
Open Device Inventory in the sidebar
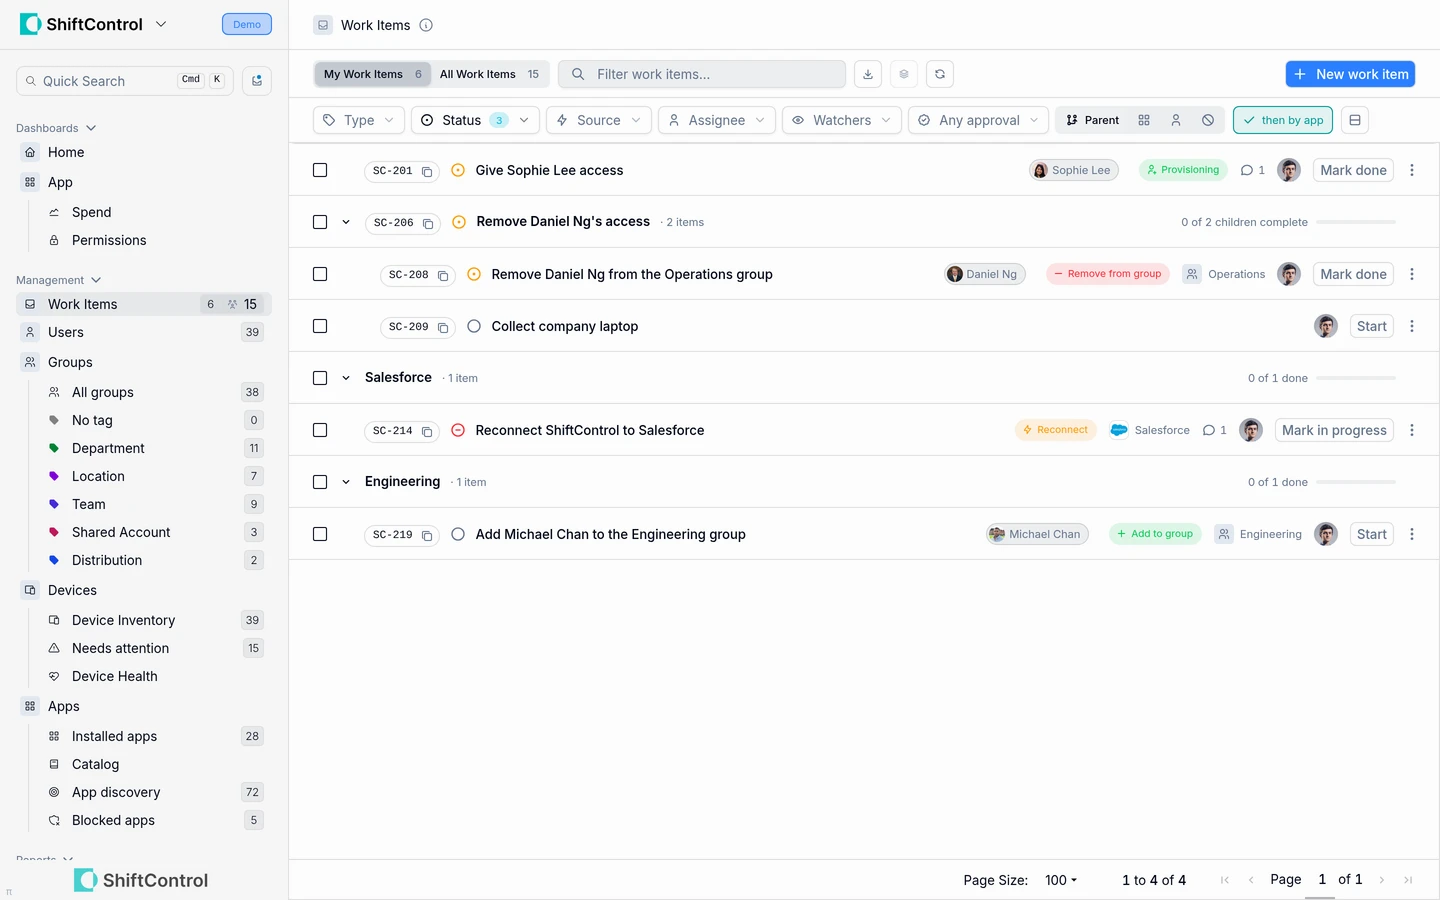[x=123, y=620]
